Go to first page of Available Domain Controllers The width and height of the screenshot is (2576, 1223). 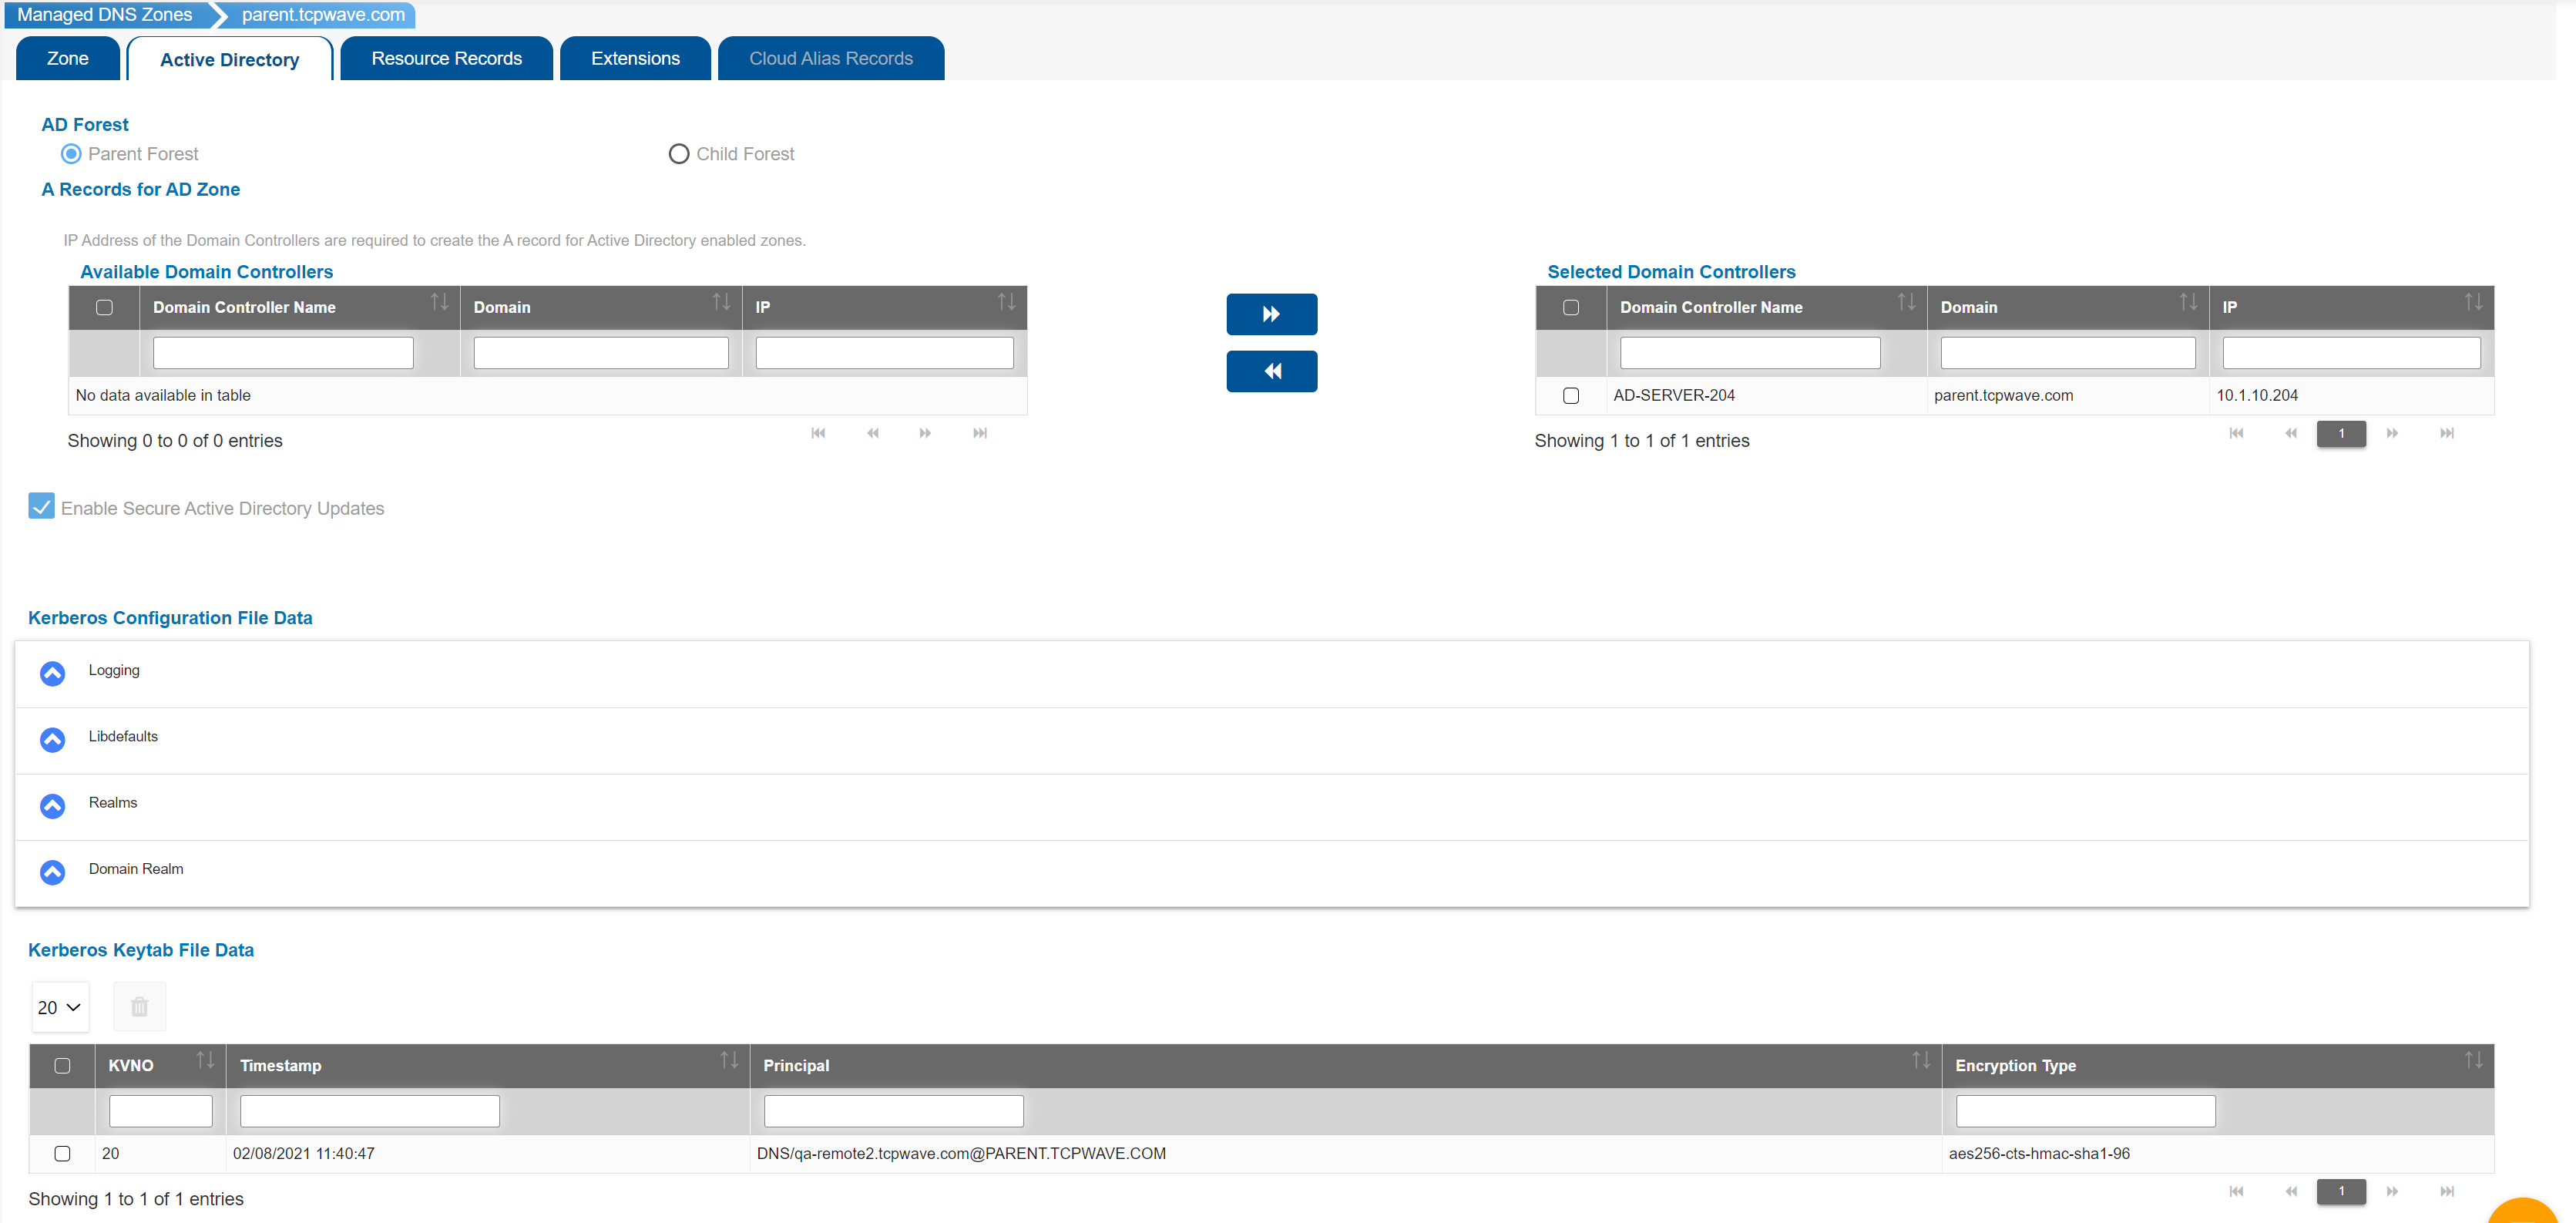[818, 433]
